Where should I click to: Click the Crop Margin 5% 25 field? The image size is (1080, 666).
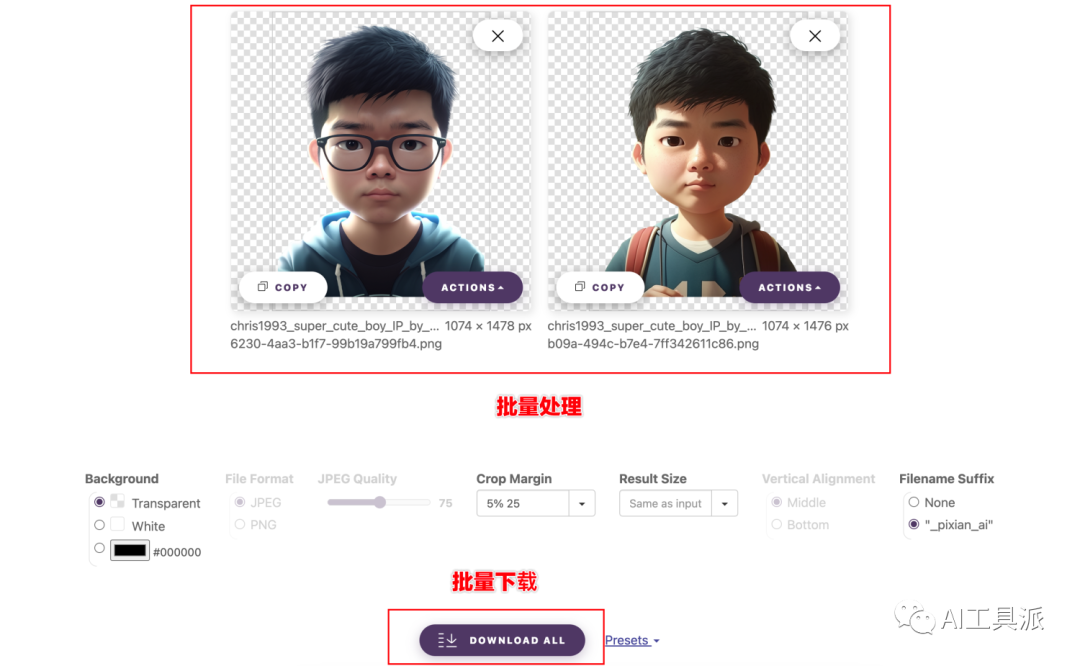[x=523, y=503]
